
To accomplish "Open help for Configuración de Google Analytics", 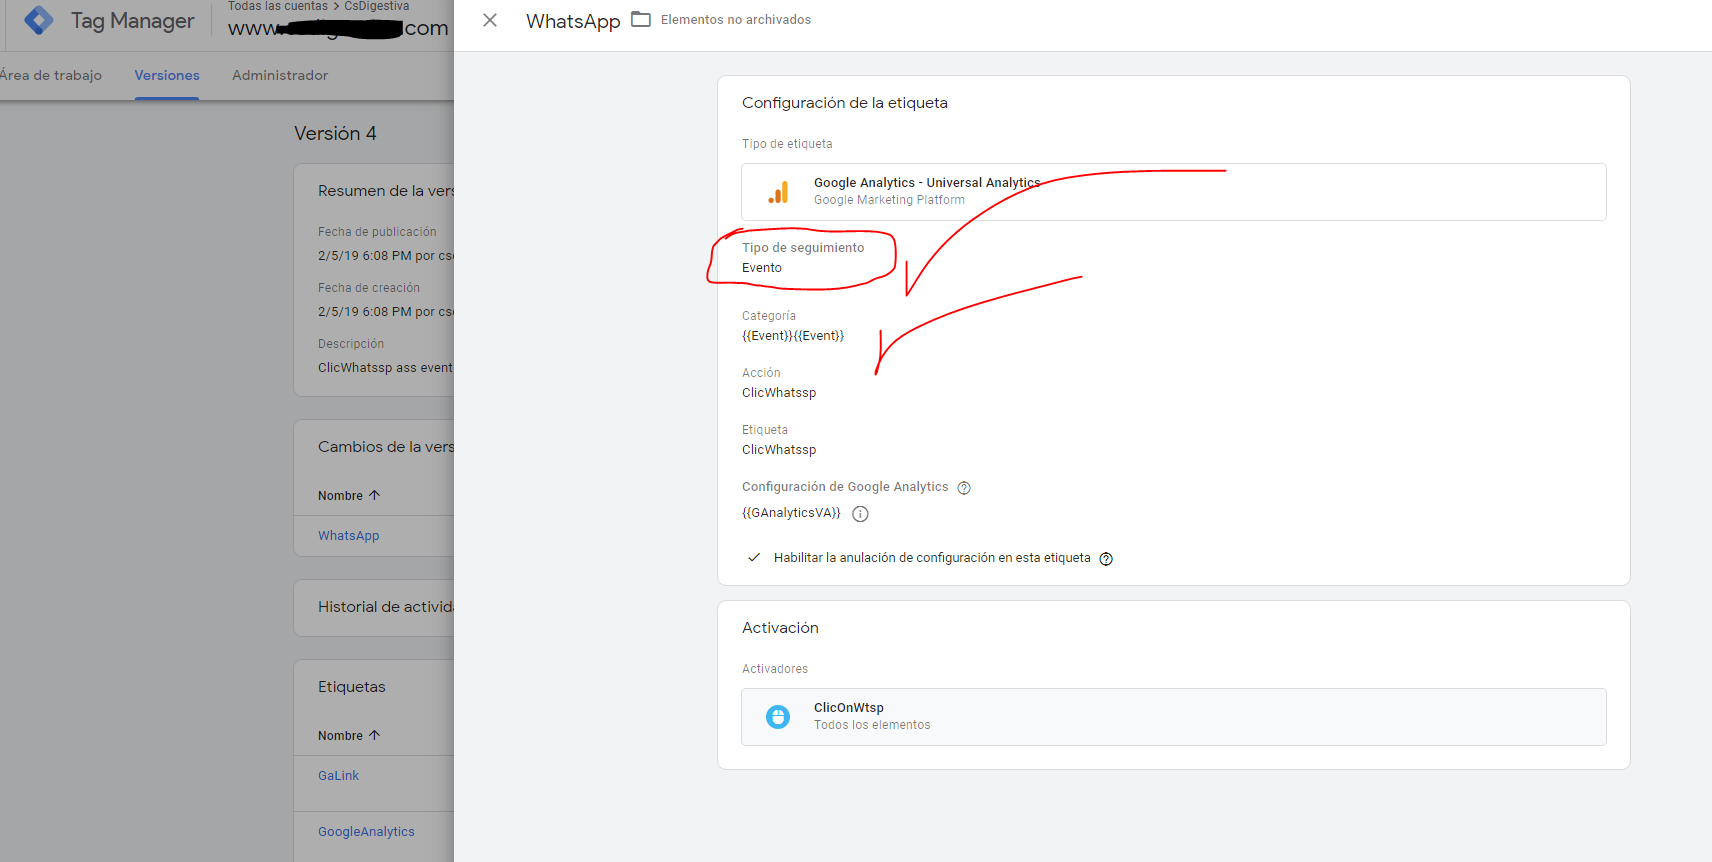I will click(x=964, y=488).
